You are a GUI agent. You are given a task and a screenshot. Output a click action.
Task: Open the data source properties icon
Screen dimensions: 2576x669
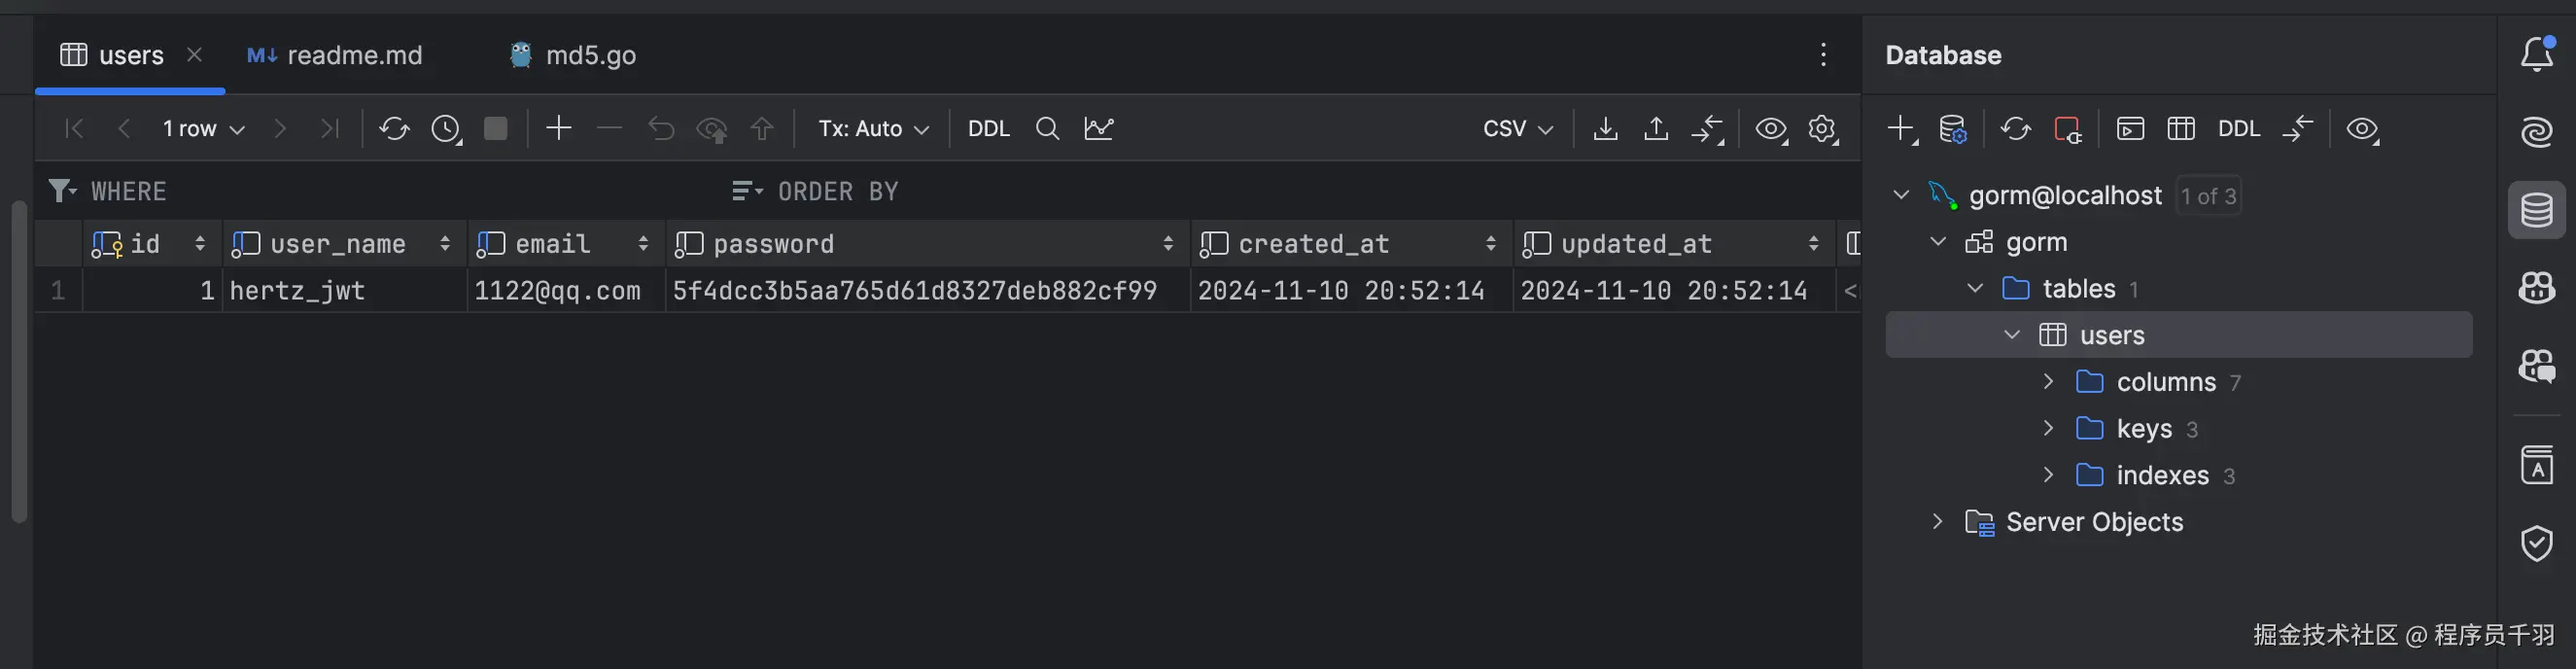click(x=1952, y=129)
